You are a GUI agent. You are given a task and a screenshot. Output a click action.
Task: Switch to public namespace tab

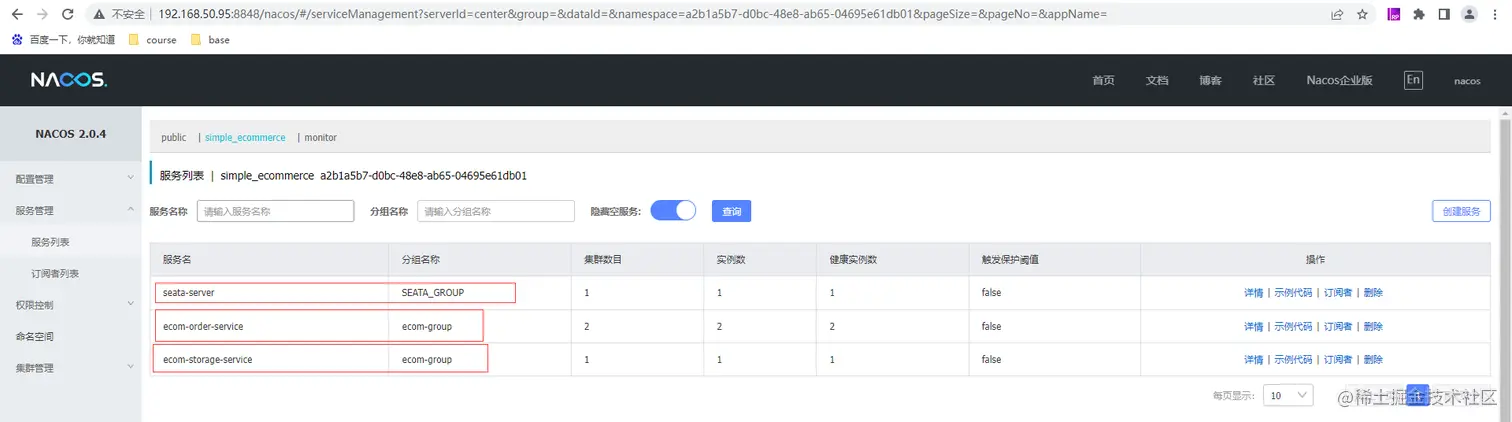pyautogui.click(x=174, y=137)
